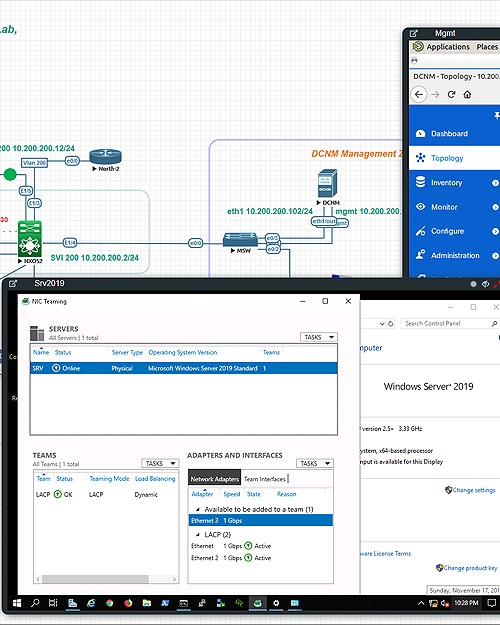Select the SRV server row
Image resolution: width=500 pixels, height=625 pixels.
(x=184, y=368)
